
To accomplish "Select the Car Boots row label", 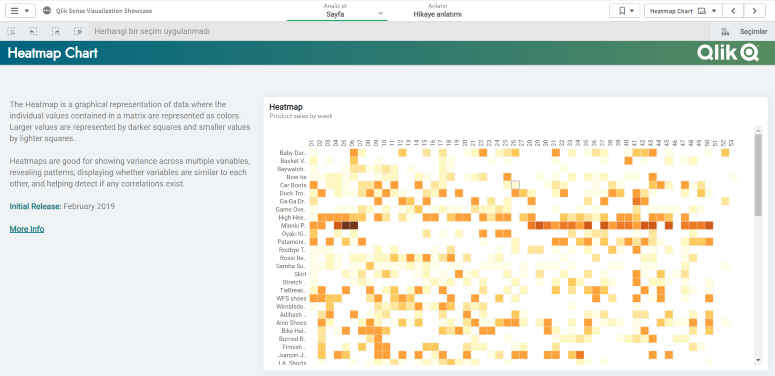I will tap(293, 185).
